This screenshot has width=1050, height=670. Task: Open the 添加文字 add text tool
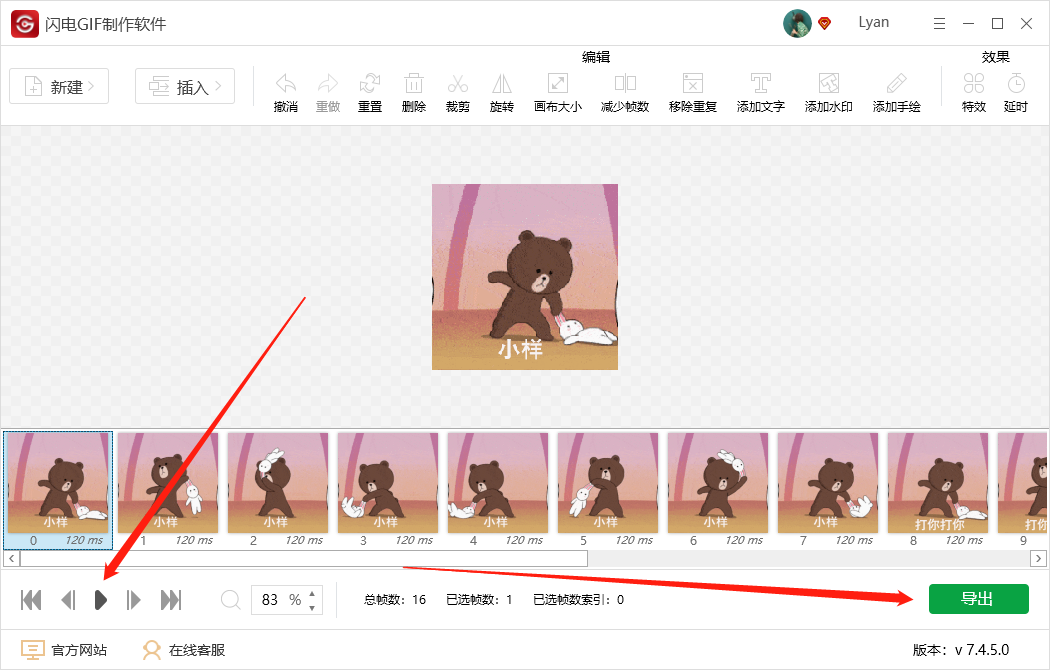(761, 84)
